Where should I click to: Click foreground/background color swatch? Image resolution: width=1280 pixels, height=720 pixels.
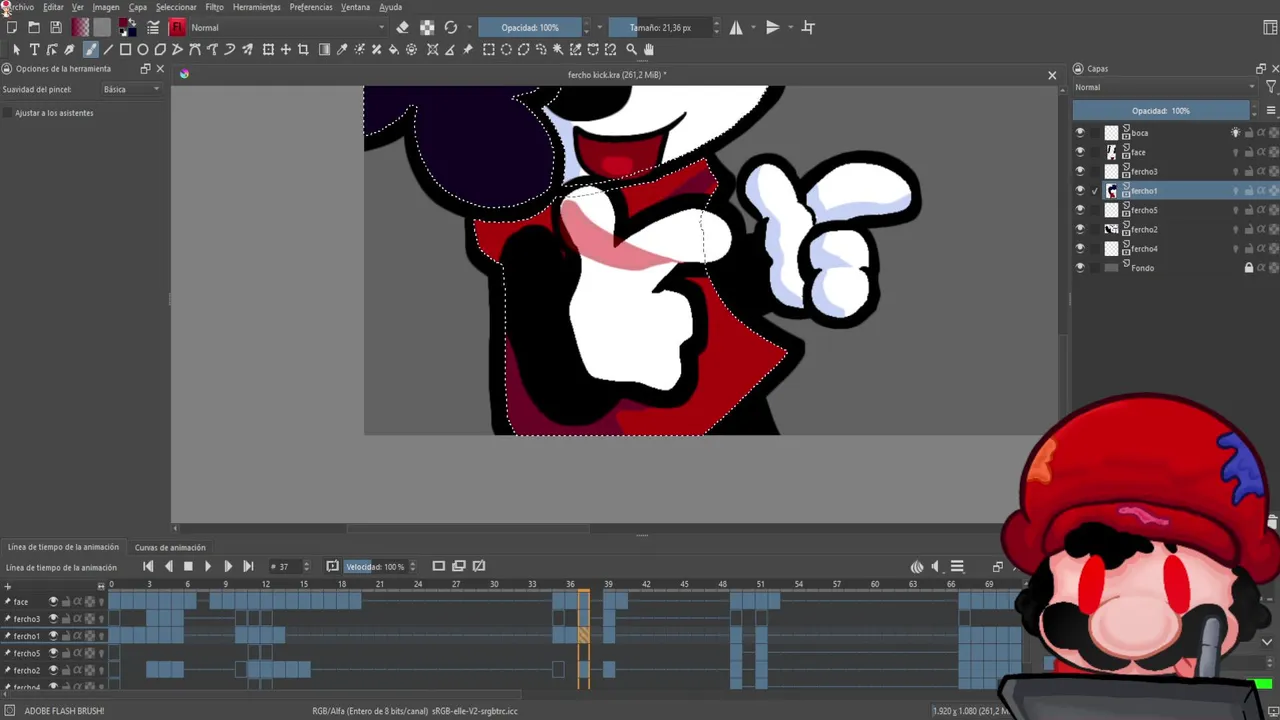click(128, 28)
